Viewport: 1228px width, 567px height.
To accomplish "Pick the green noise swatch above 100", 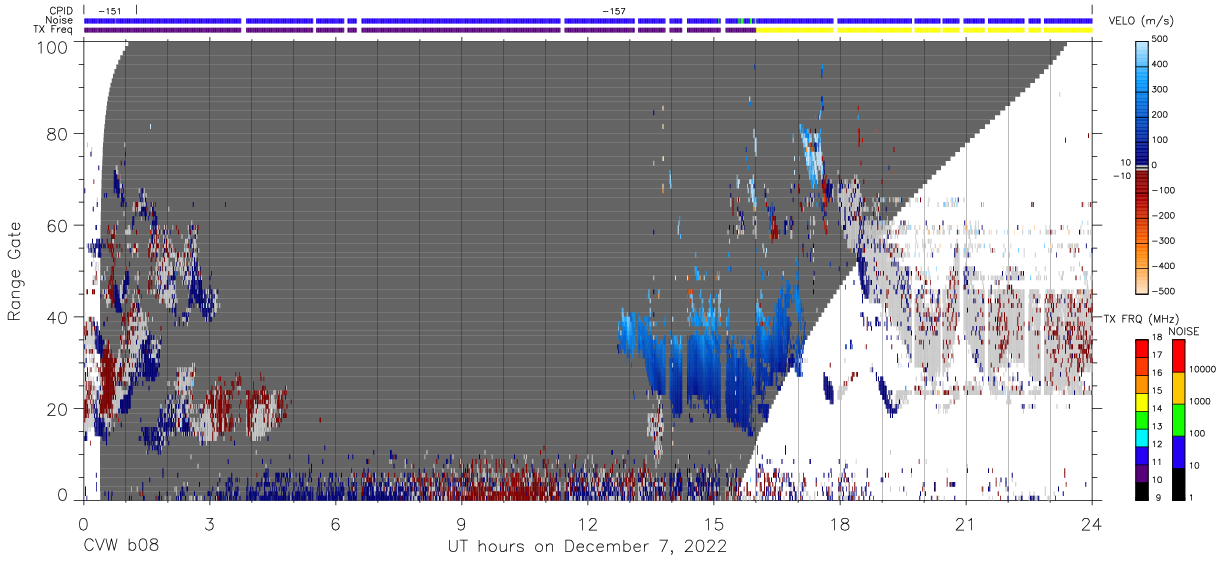I will pos(1177,419).
